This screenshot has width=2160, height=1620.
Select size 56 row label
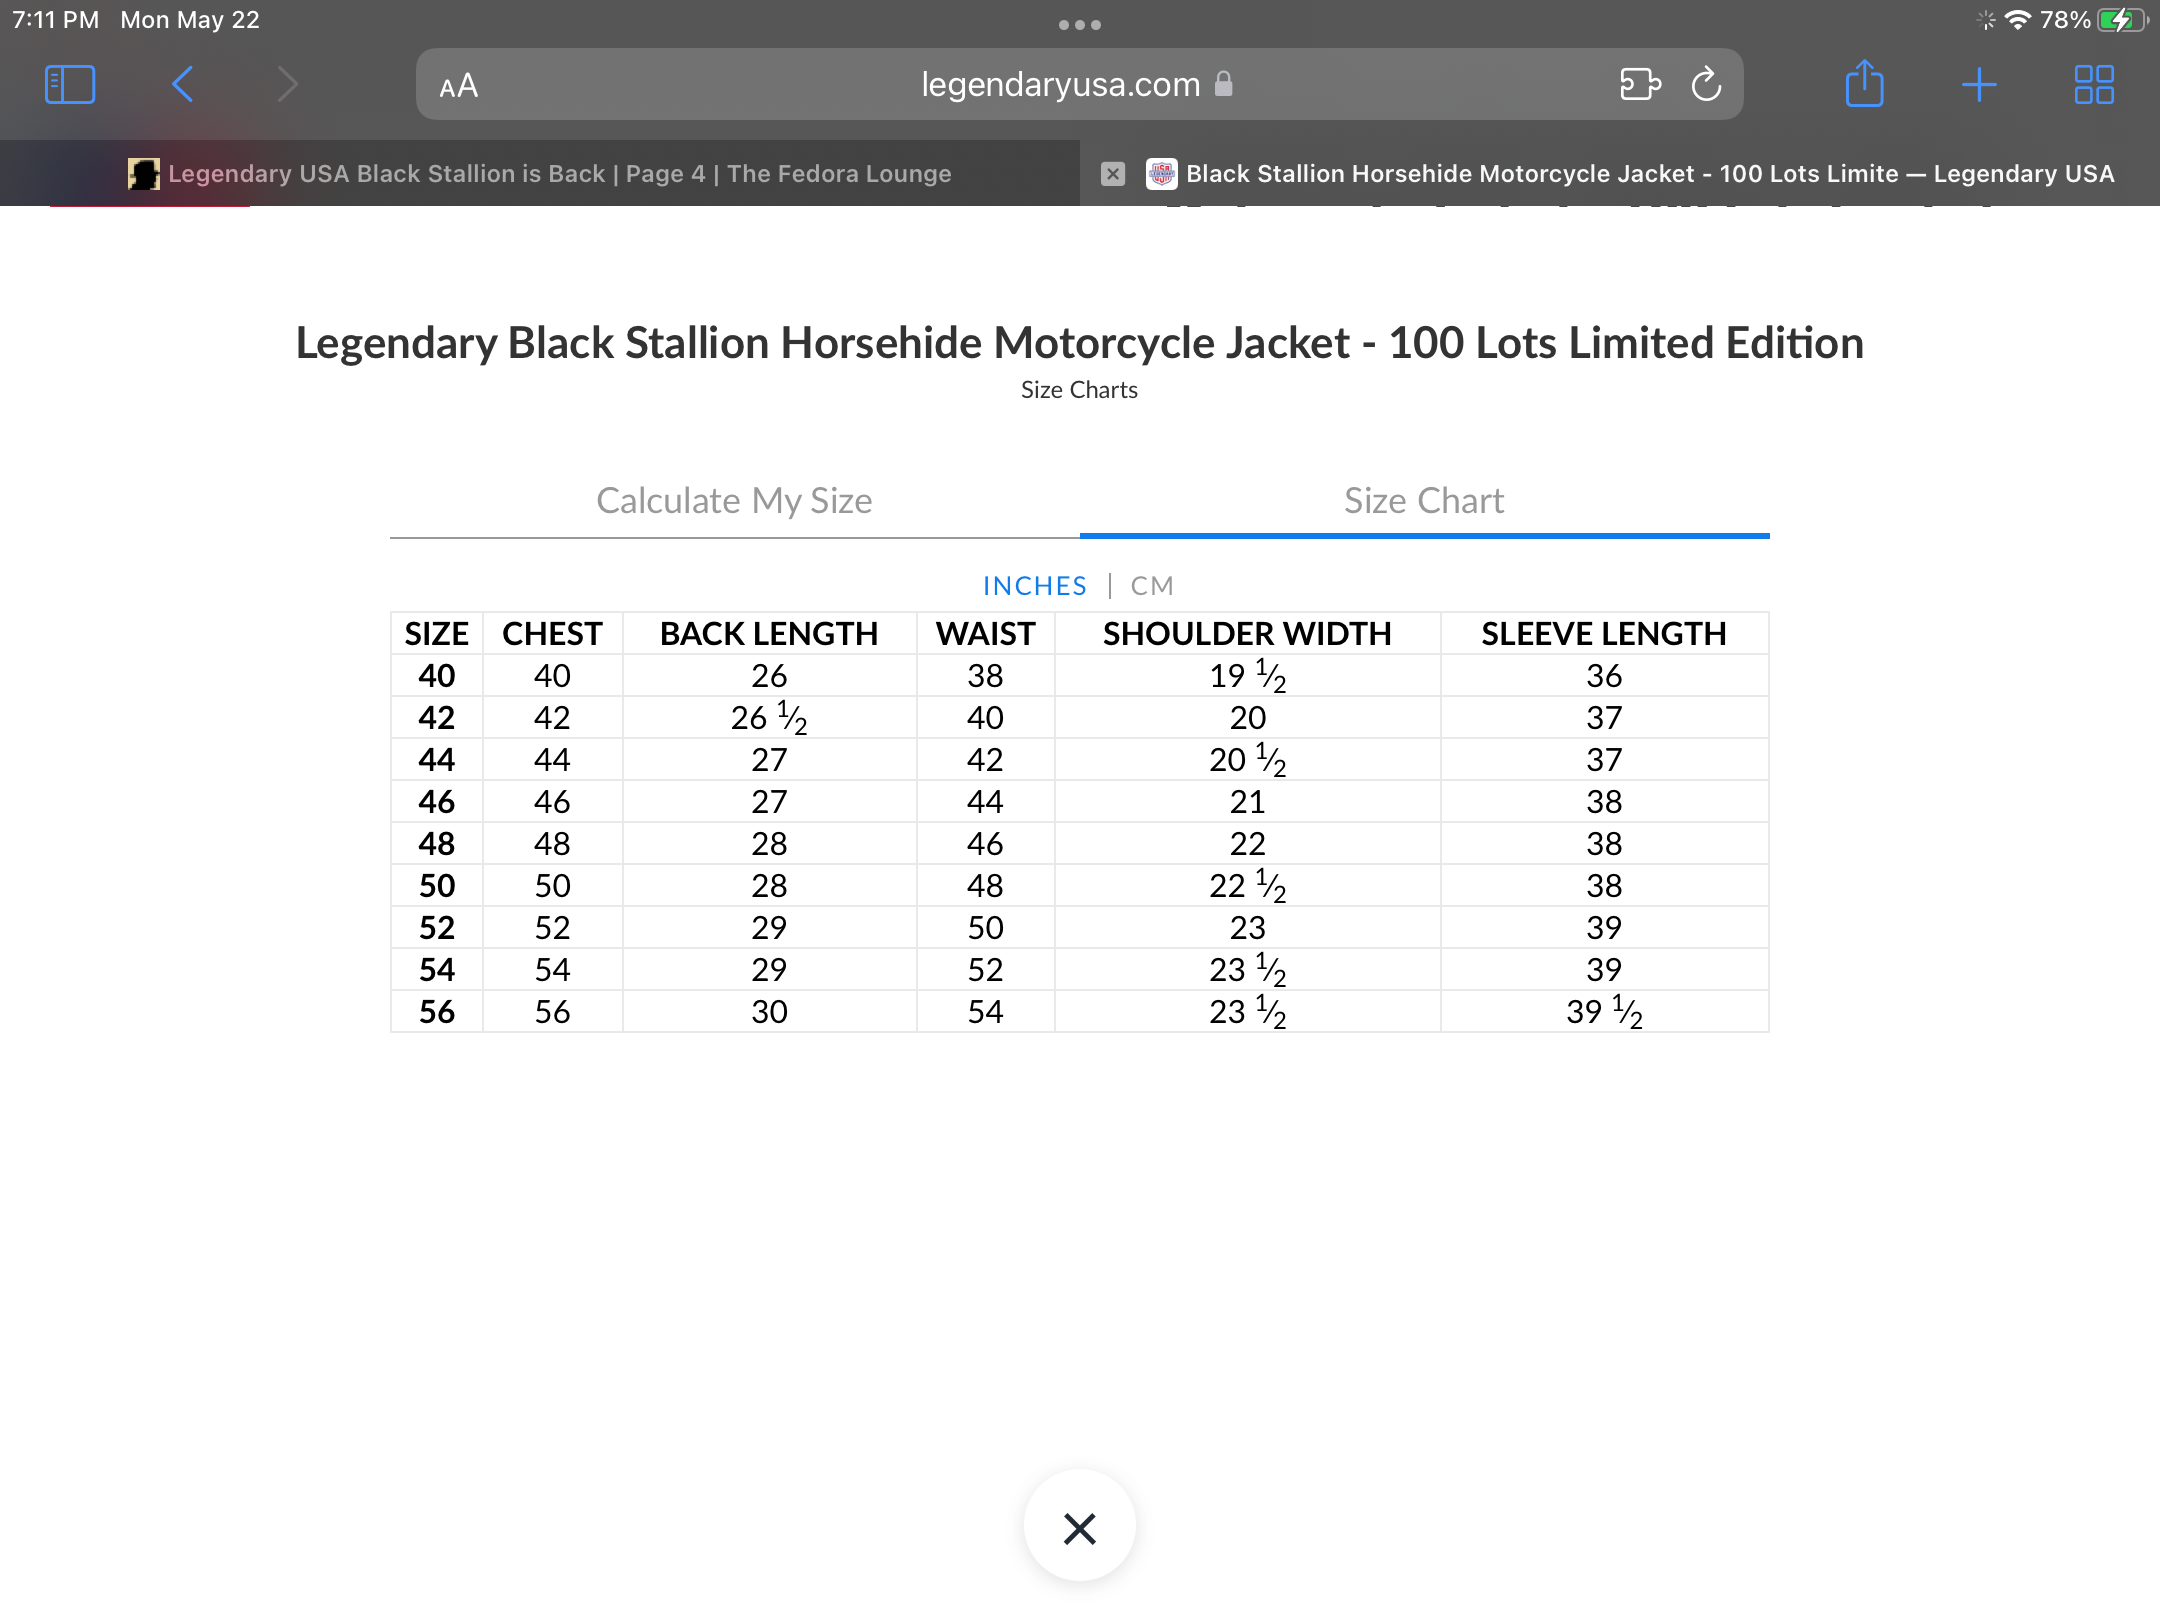click(x=437, y=1012)
